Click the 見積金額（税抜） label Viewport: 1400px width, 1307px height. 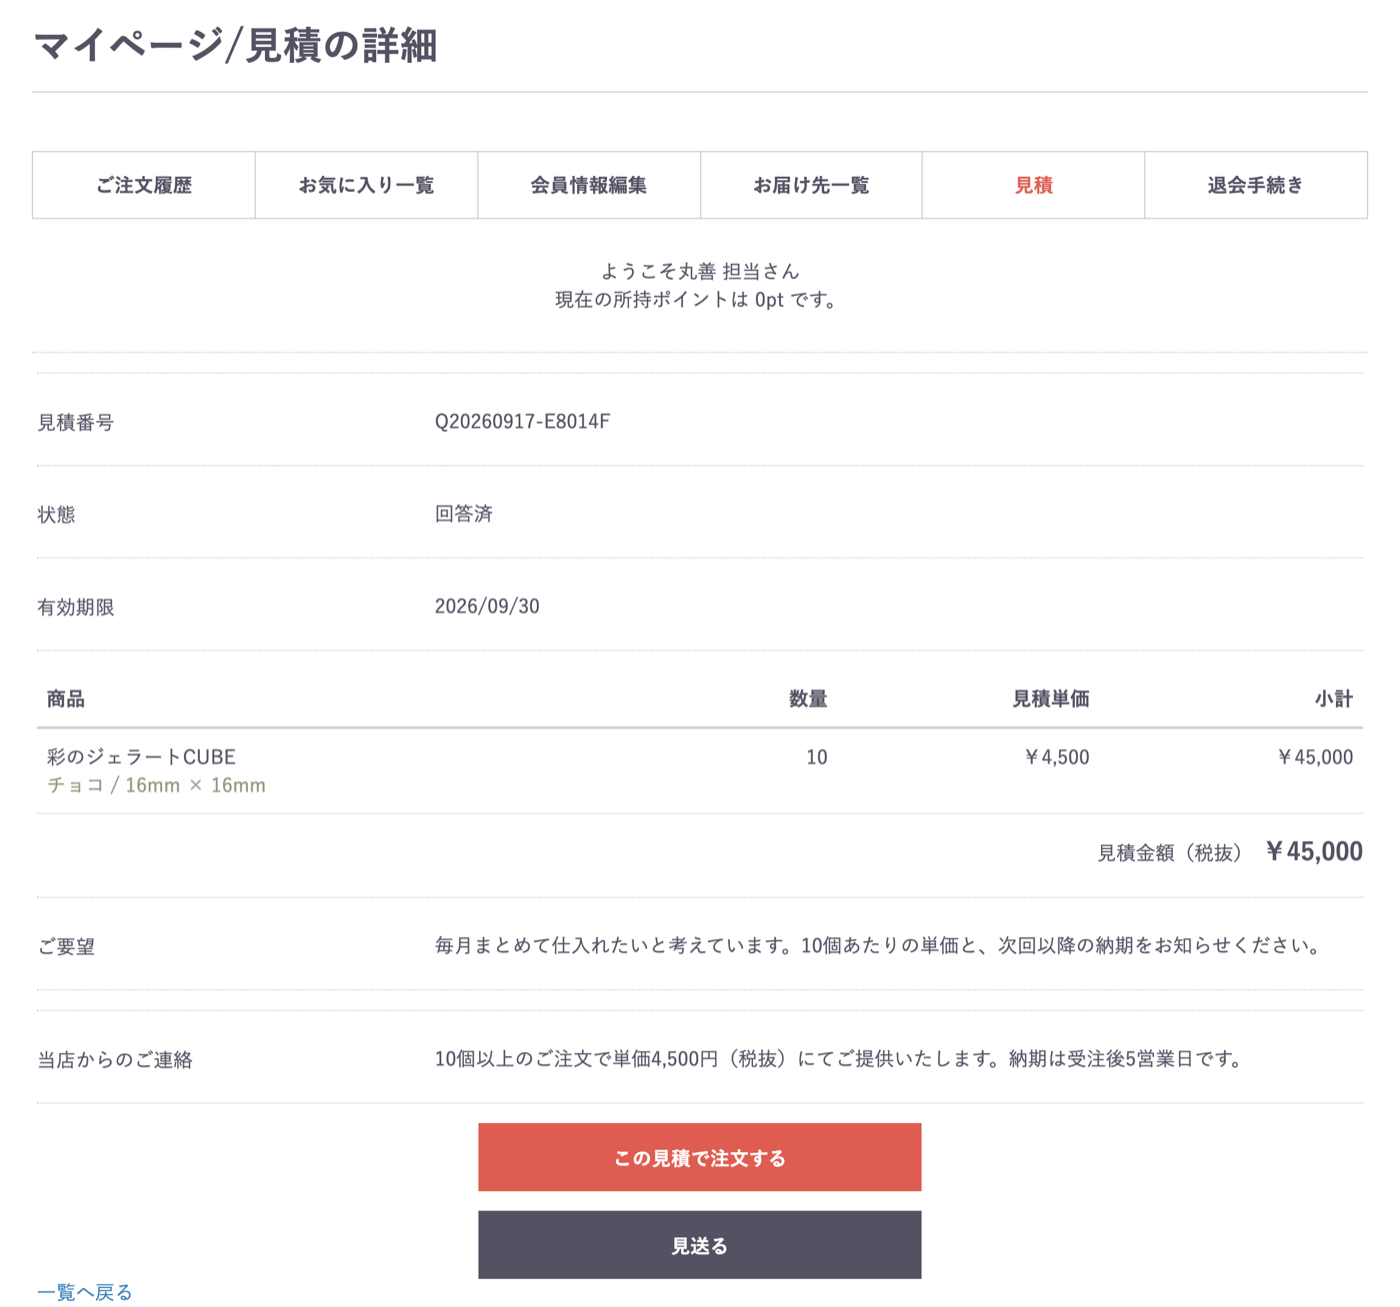pyautogui.click(x=1170, y=853)
